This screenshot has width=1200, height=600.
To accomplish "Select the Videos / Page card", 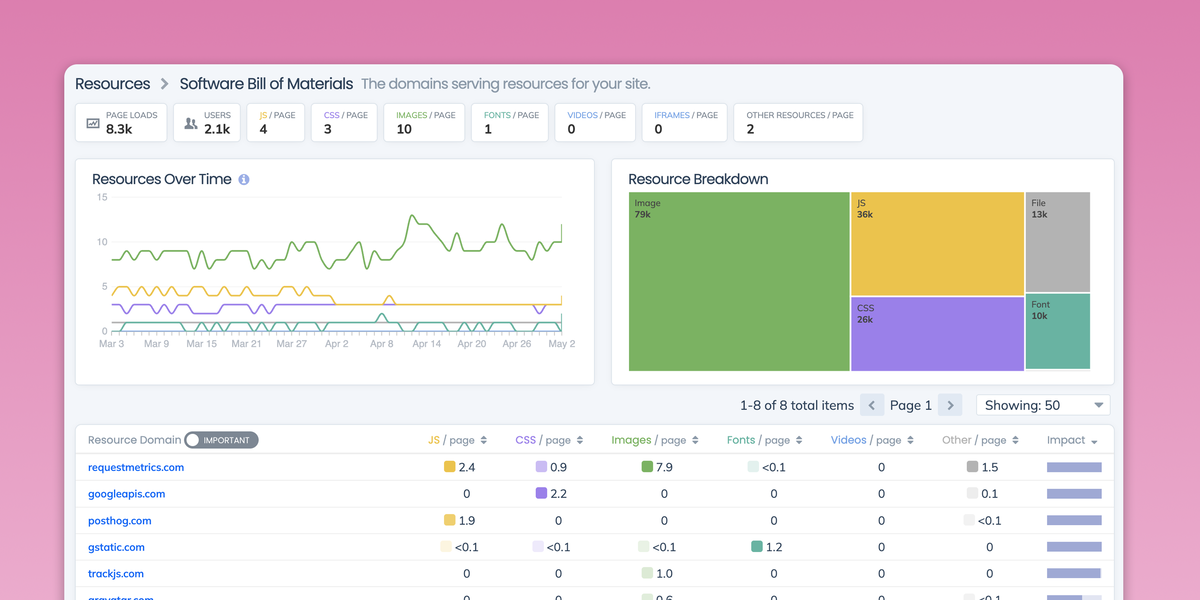I will coord(596,123).
